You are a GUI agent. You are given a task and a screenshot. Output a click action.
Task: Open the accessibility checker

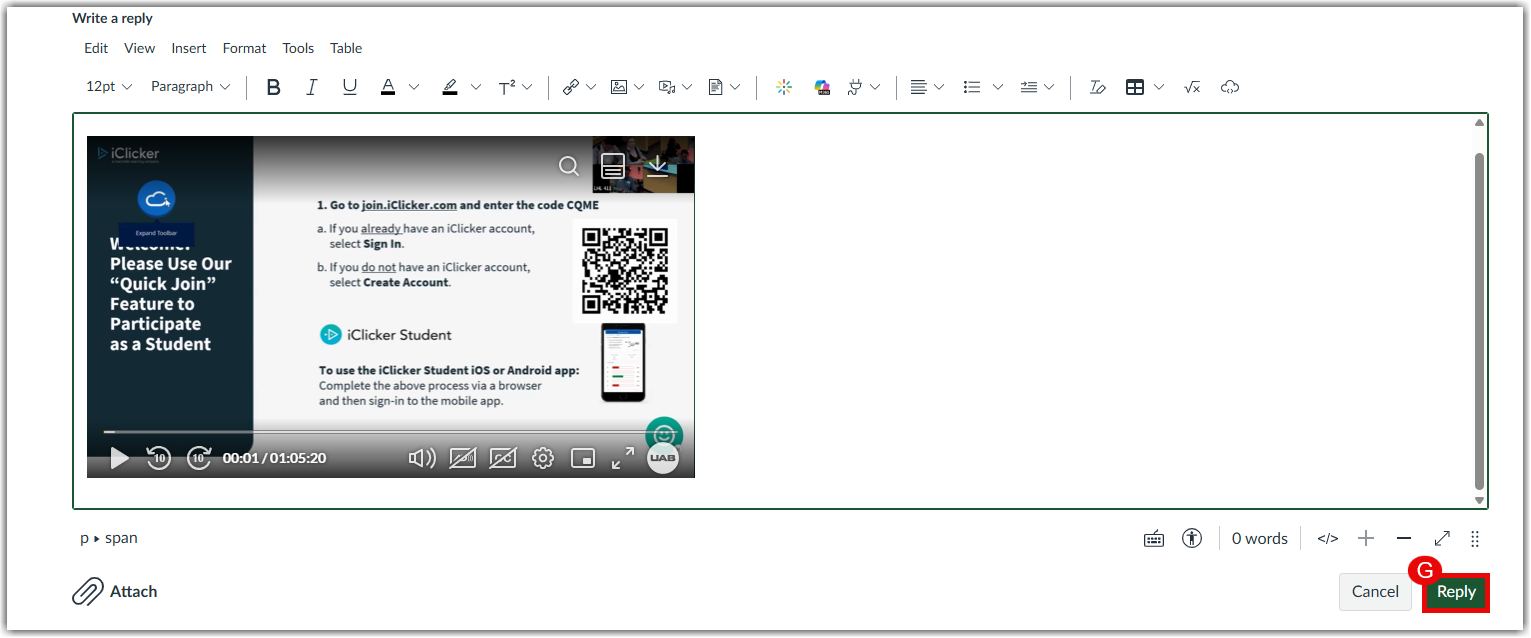[1191, 538]
